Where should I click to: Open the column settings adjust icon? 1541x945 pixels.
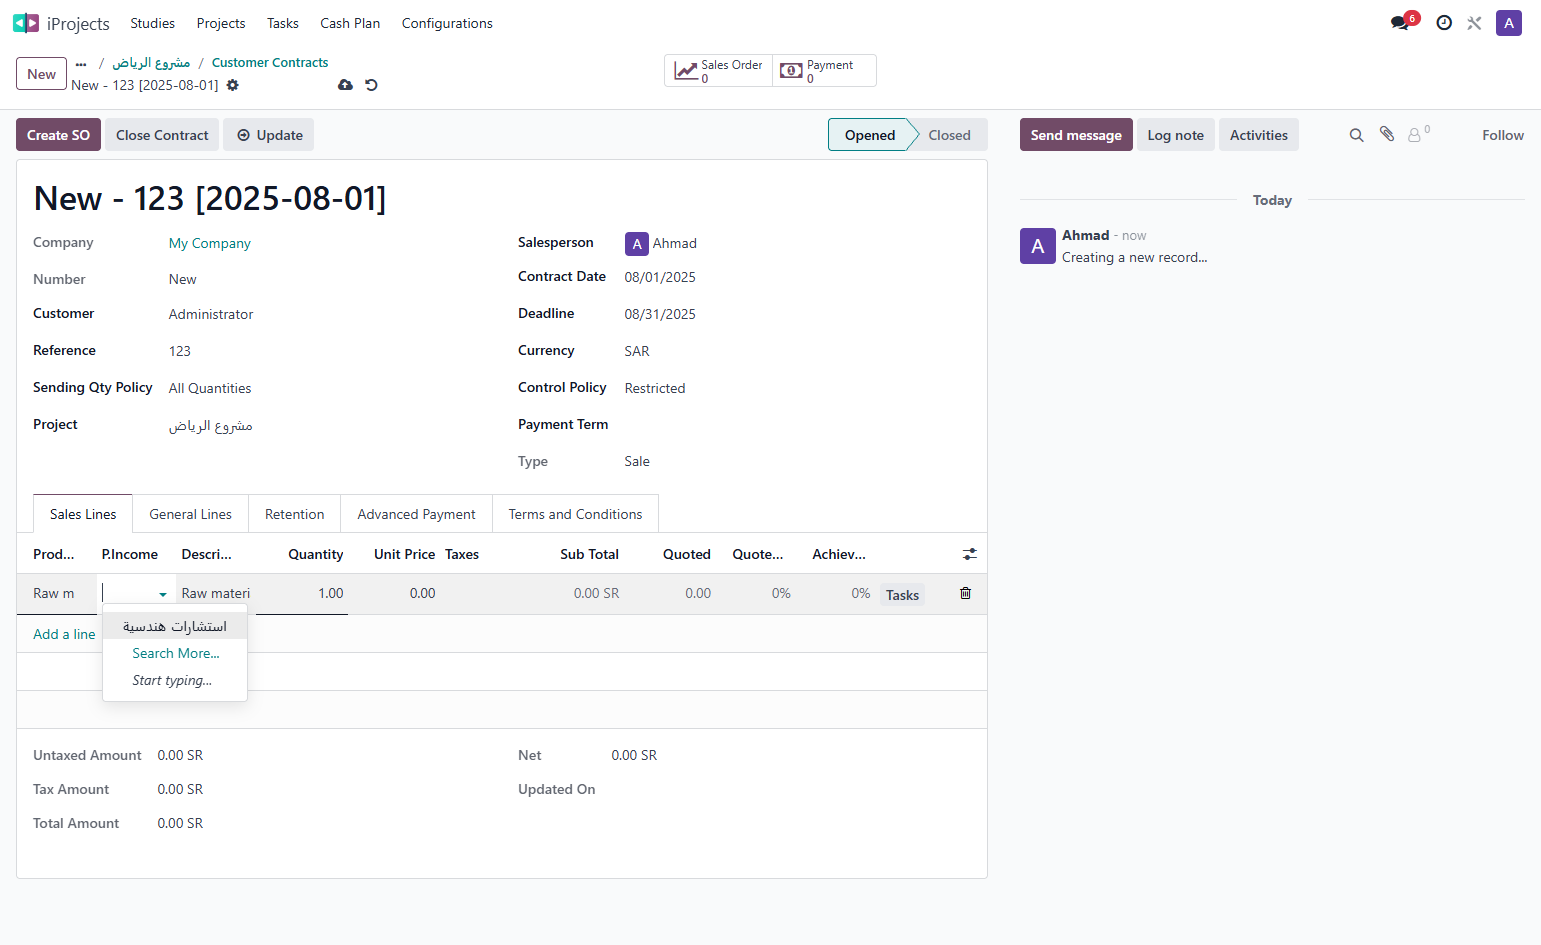tap(970, 554)
